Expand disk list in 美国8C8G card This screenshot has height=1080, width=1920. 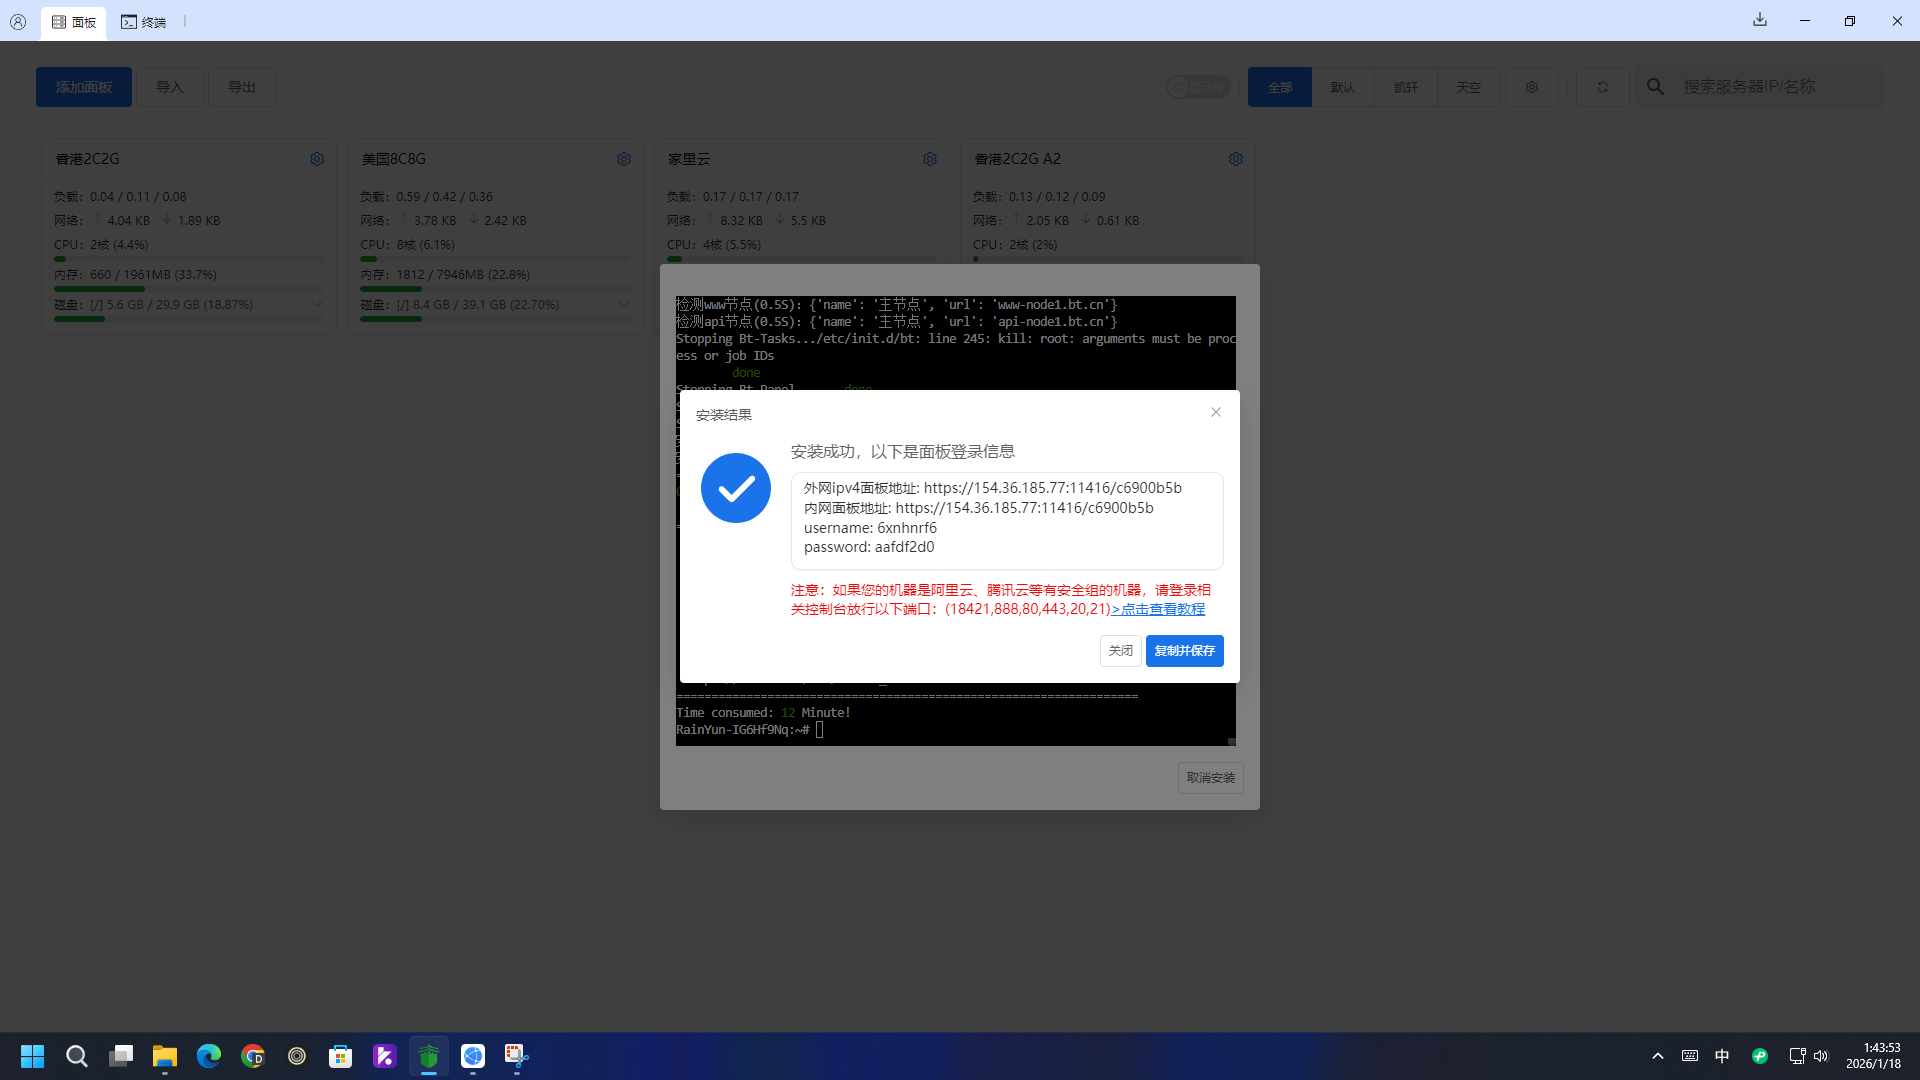(624, 305)
